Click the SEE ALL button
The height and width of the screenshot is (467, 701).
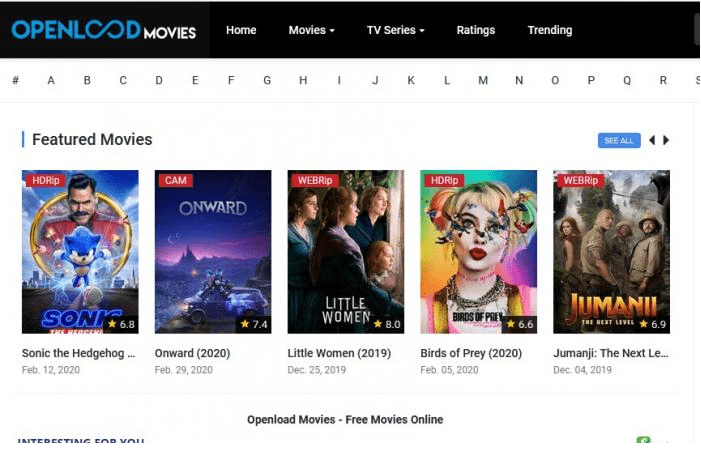tap(619, 140)
